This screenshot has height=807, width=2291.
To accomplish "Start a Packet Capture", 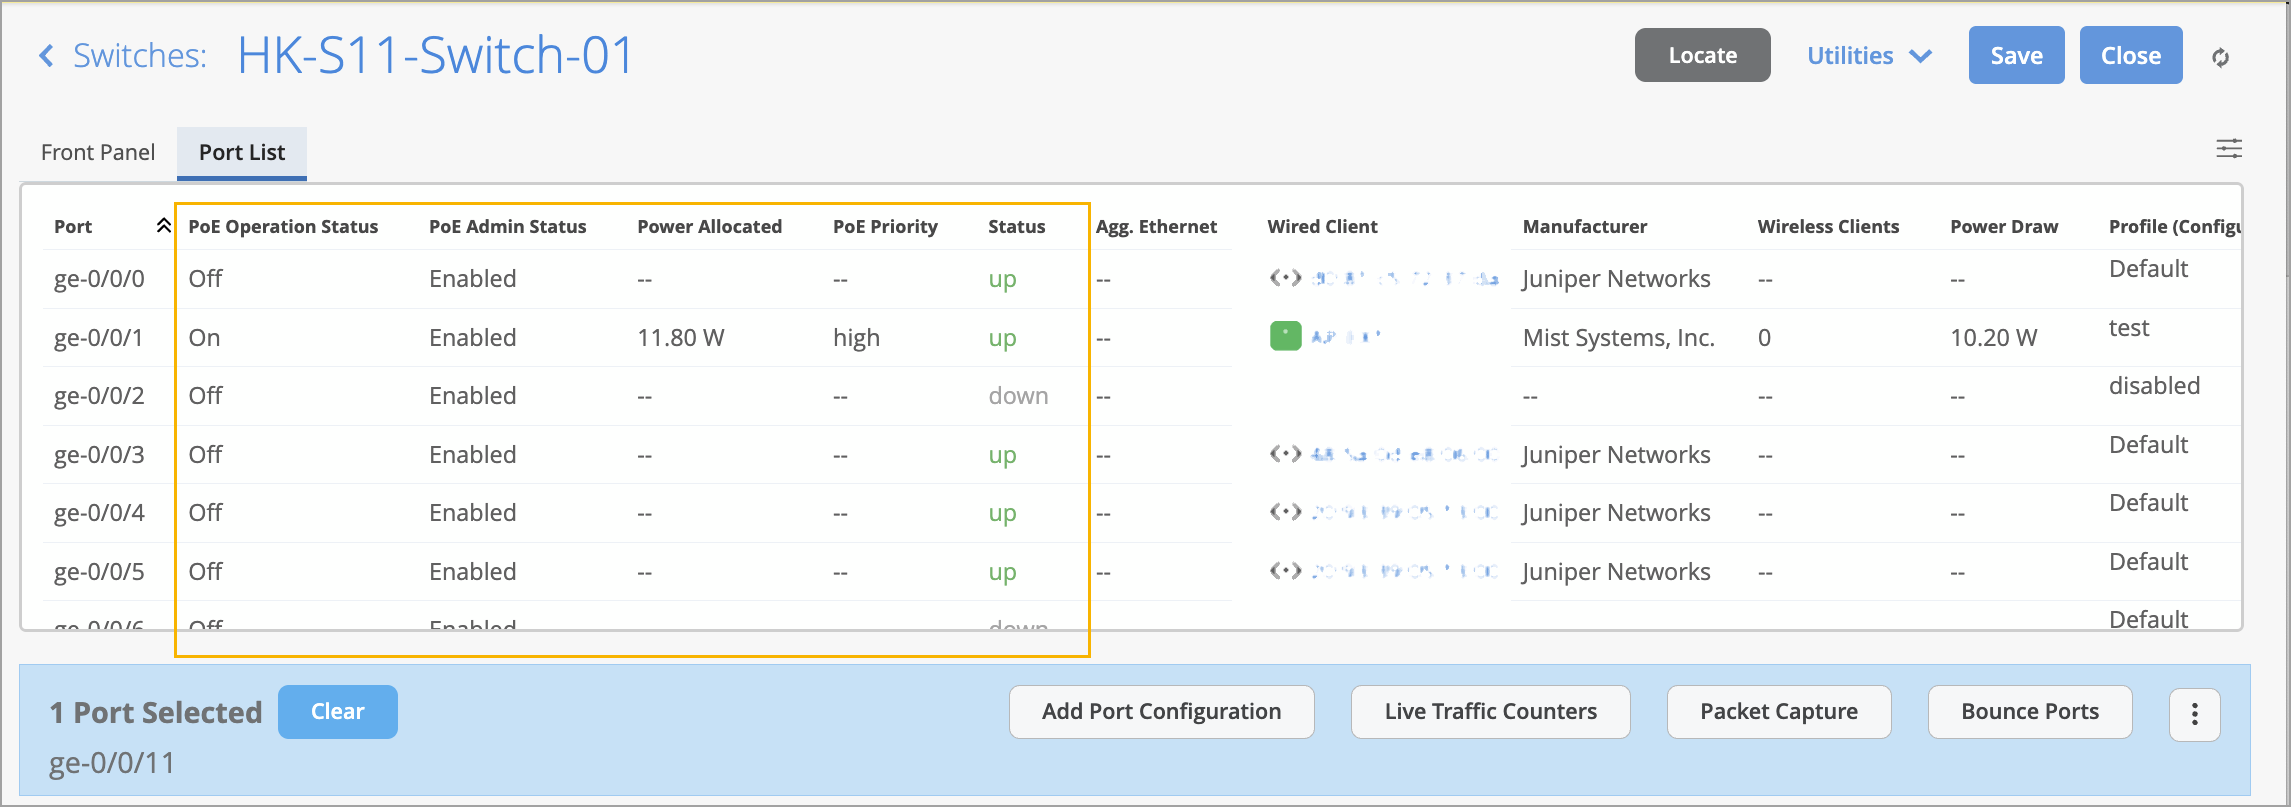I will point(1778,712).
